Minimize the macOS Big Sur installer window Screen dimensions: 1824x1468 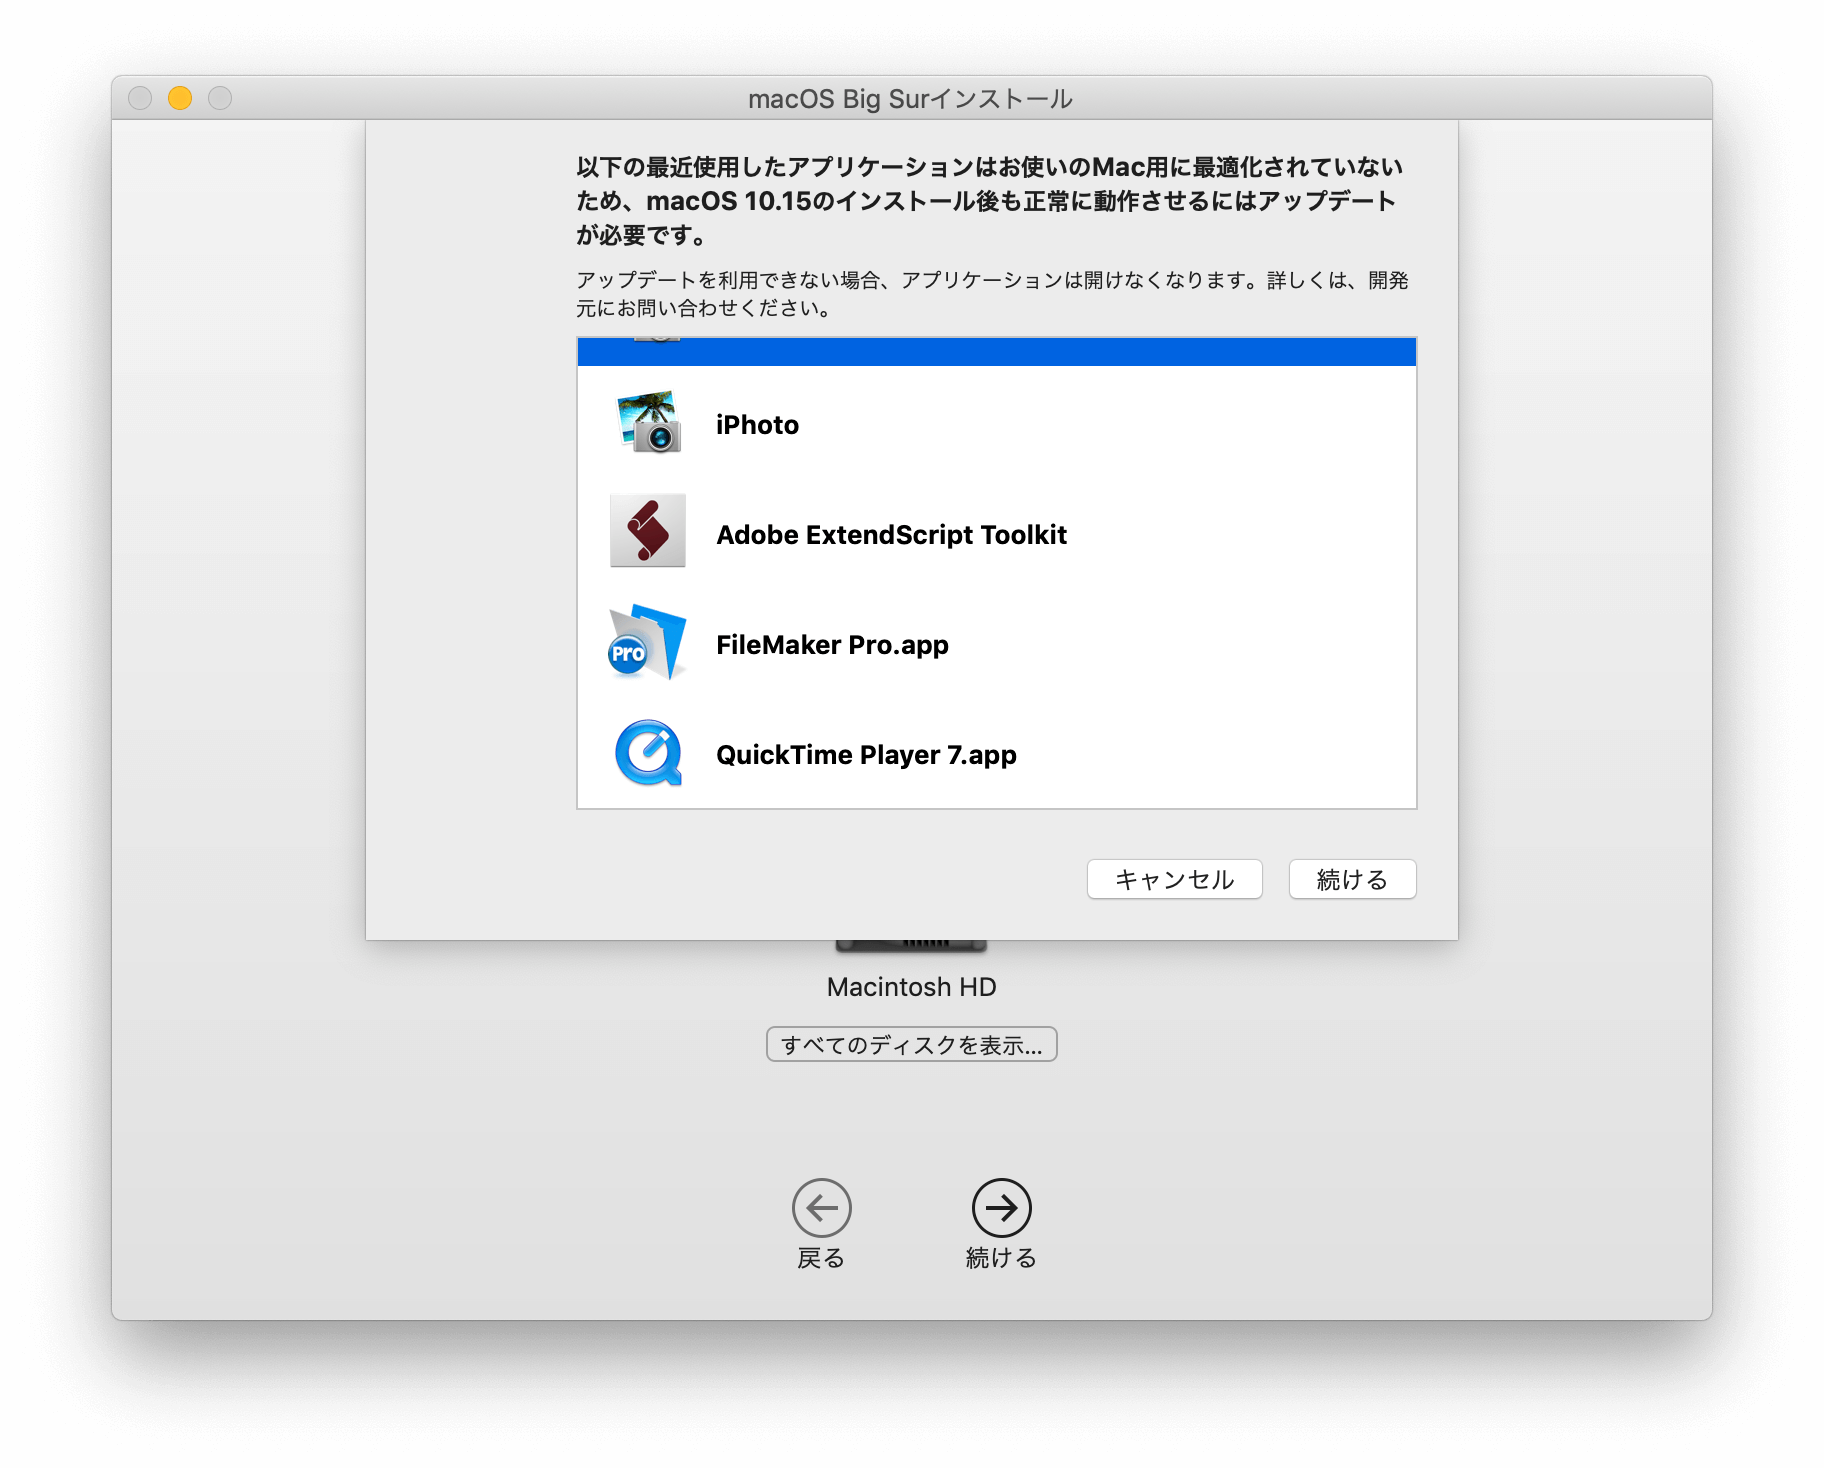point(180,98)
